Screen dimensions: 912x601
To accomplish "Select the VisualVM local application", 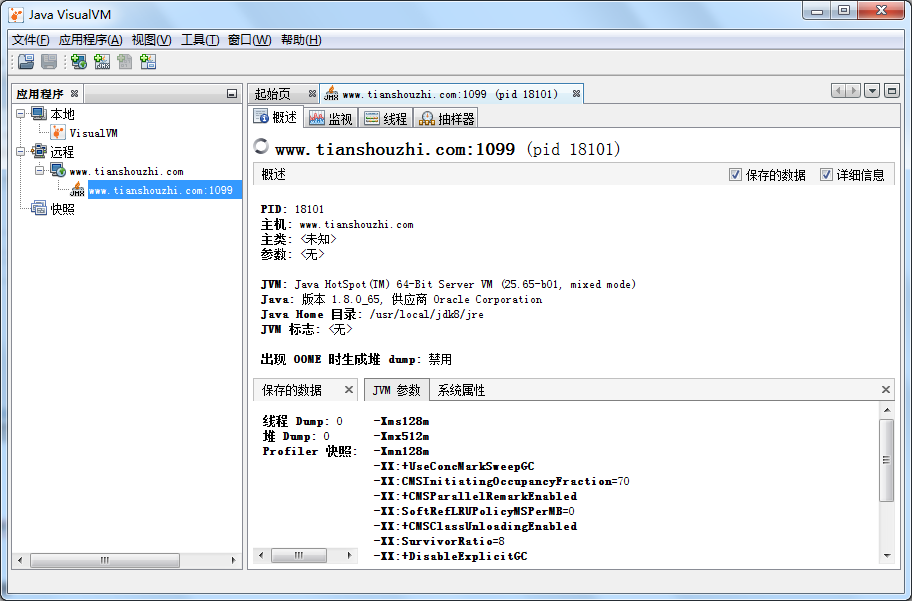I will point(92,133).
